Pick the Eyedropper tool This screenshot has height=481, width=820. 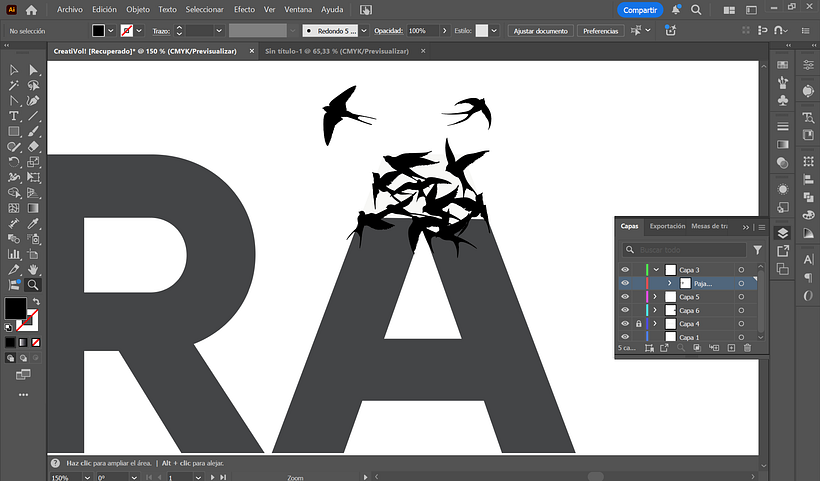coord(33,223)
